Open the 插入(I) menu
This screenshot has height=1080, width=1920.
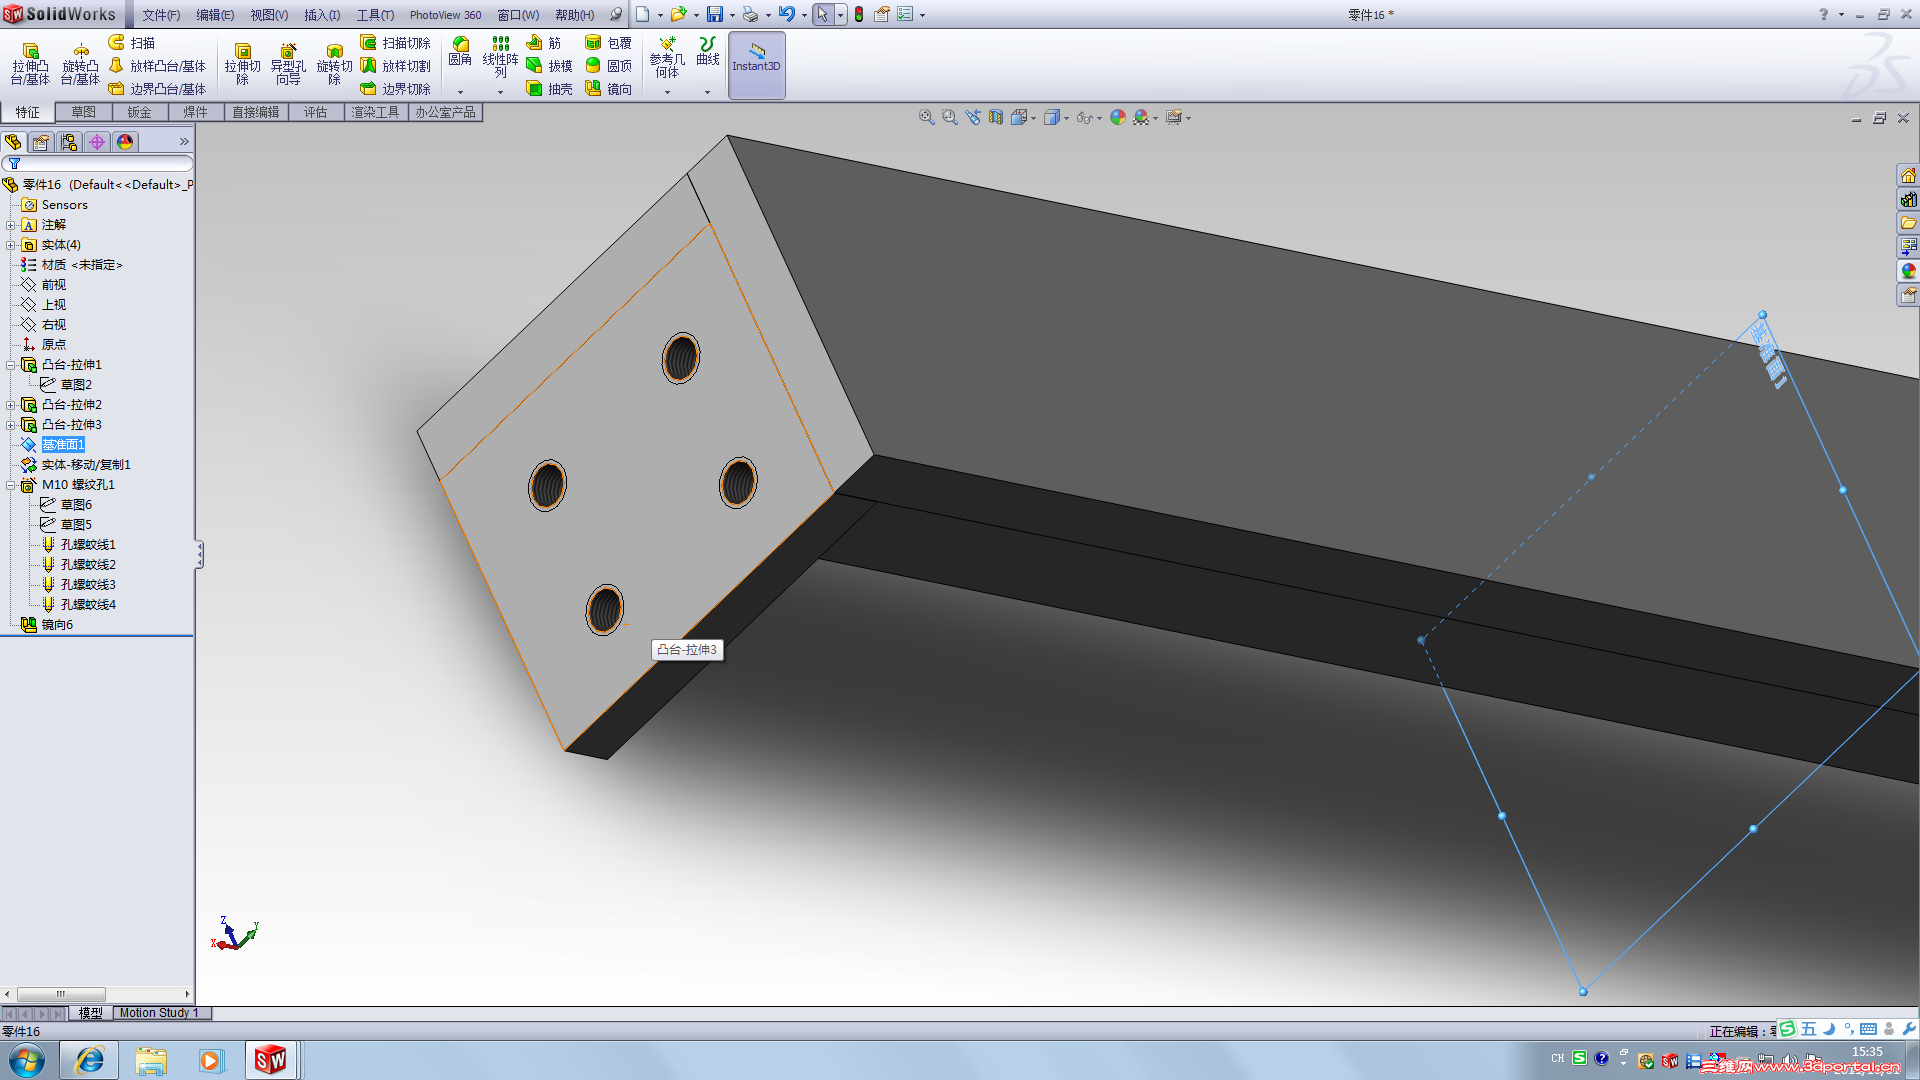pos(321,14)
